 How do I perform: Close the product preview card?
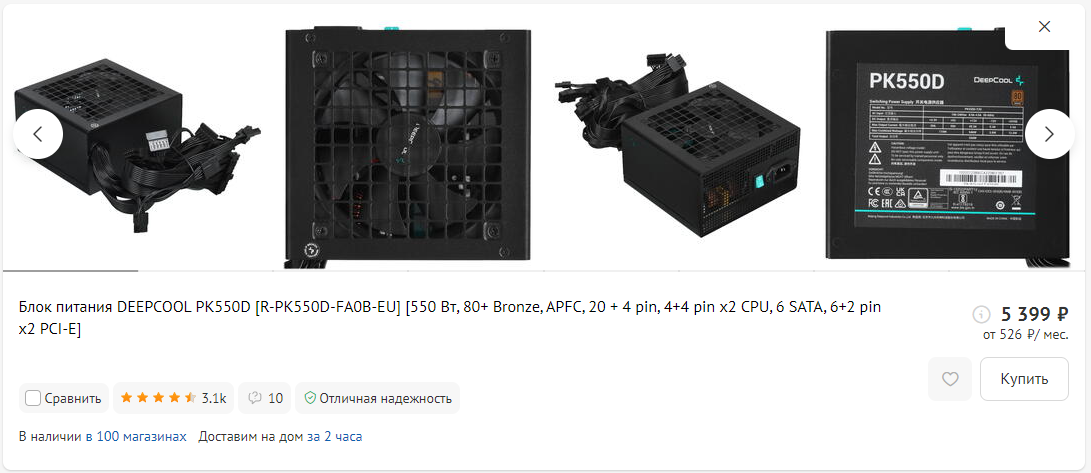1044,26
